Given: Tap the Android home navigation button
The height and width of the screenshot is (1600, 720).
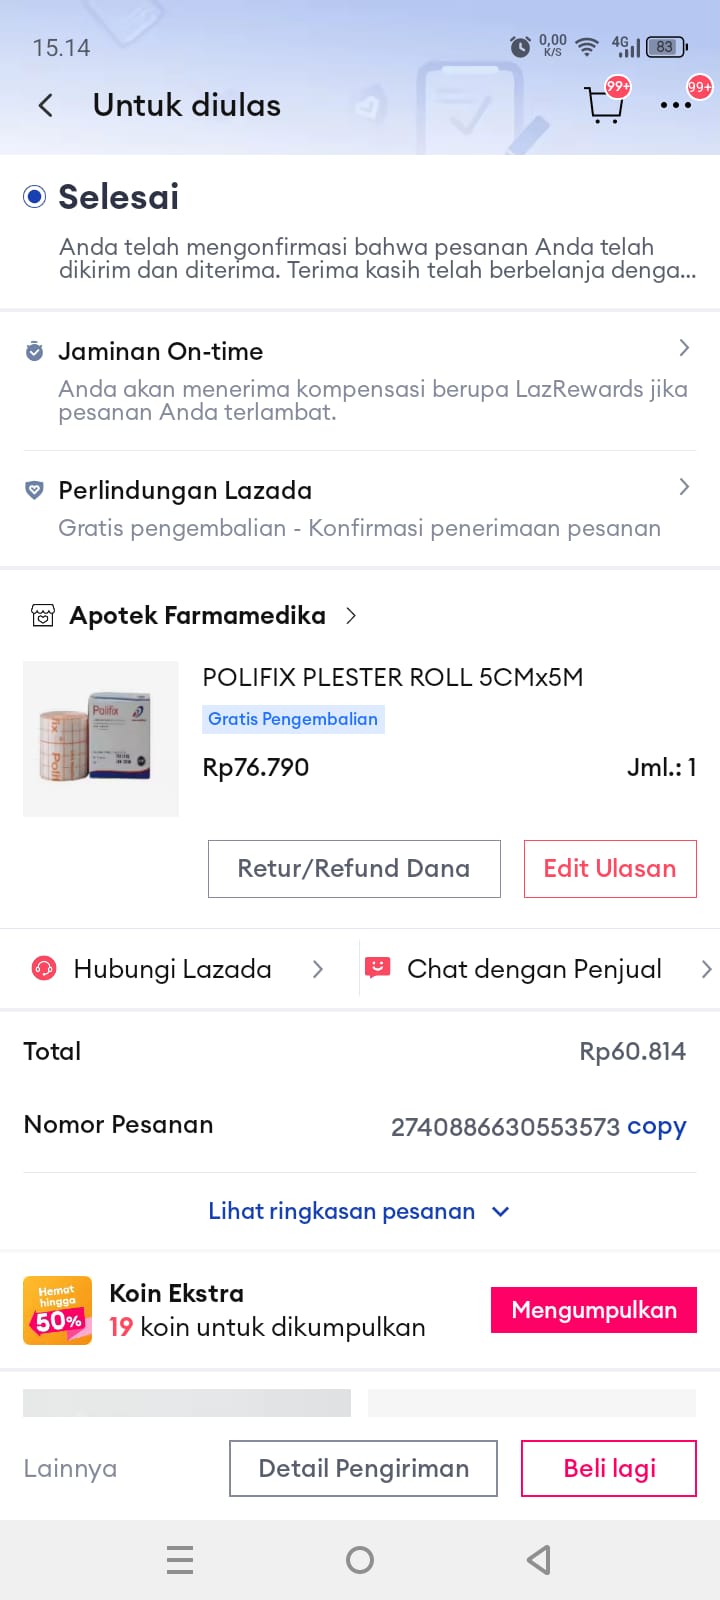Looking at the screenshot, I should 360,1560.
